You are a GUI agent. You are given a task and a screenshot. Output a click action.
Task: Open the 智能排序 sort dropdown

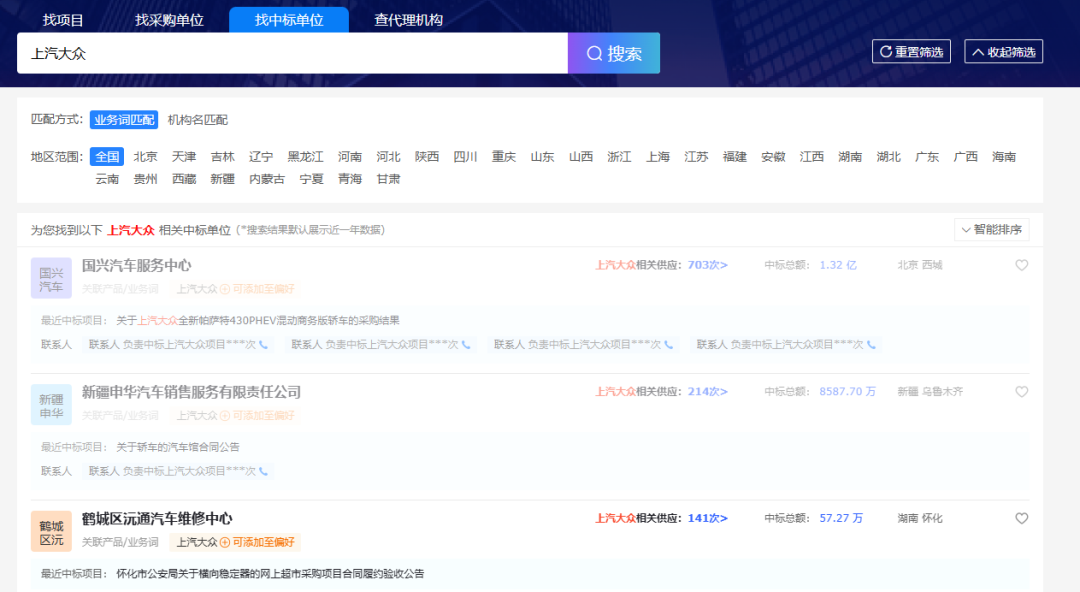coord(992,229)
